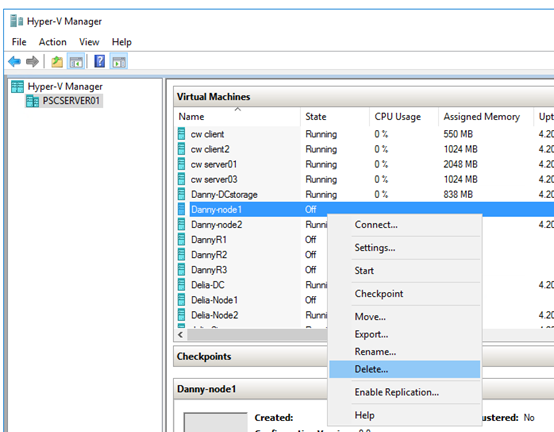Select the cw server01 virtual machine row
The width and height of the screenshot is (554, 432).
point(364,164)
